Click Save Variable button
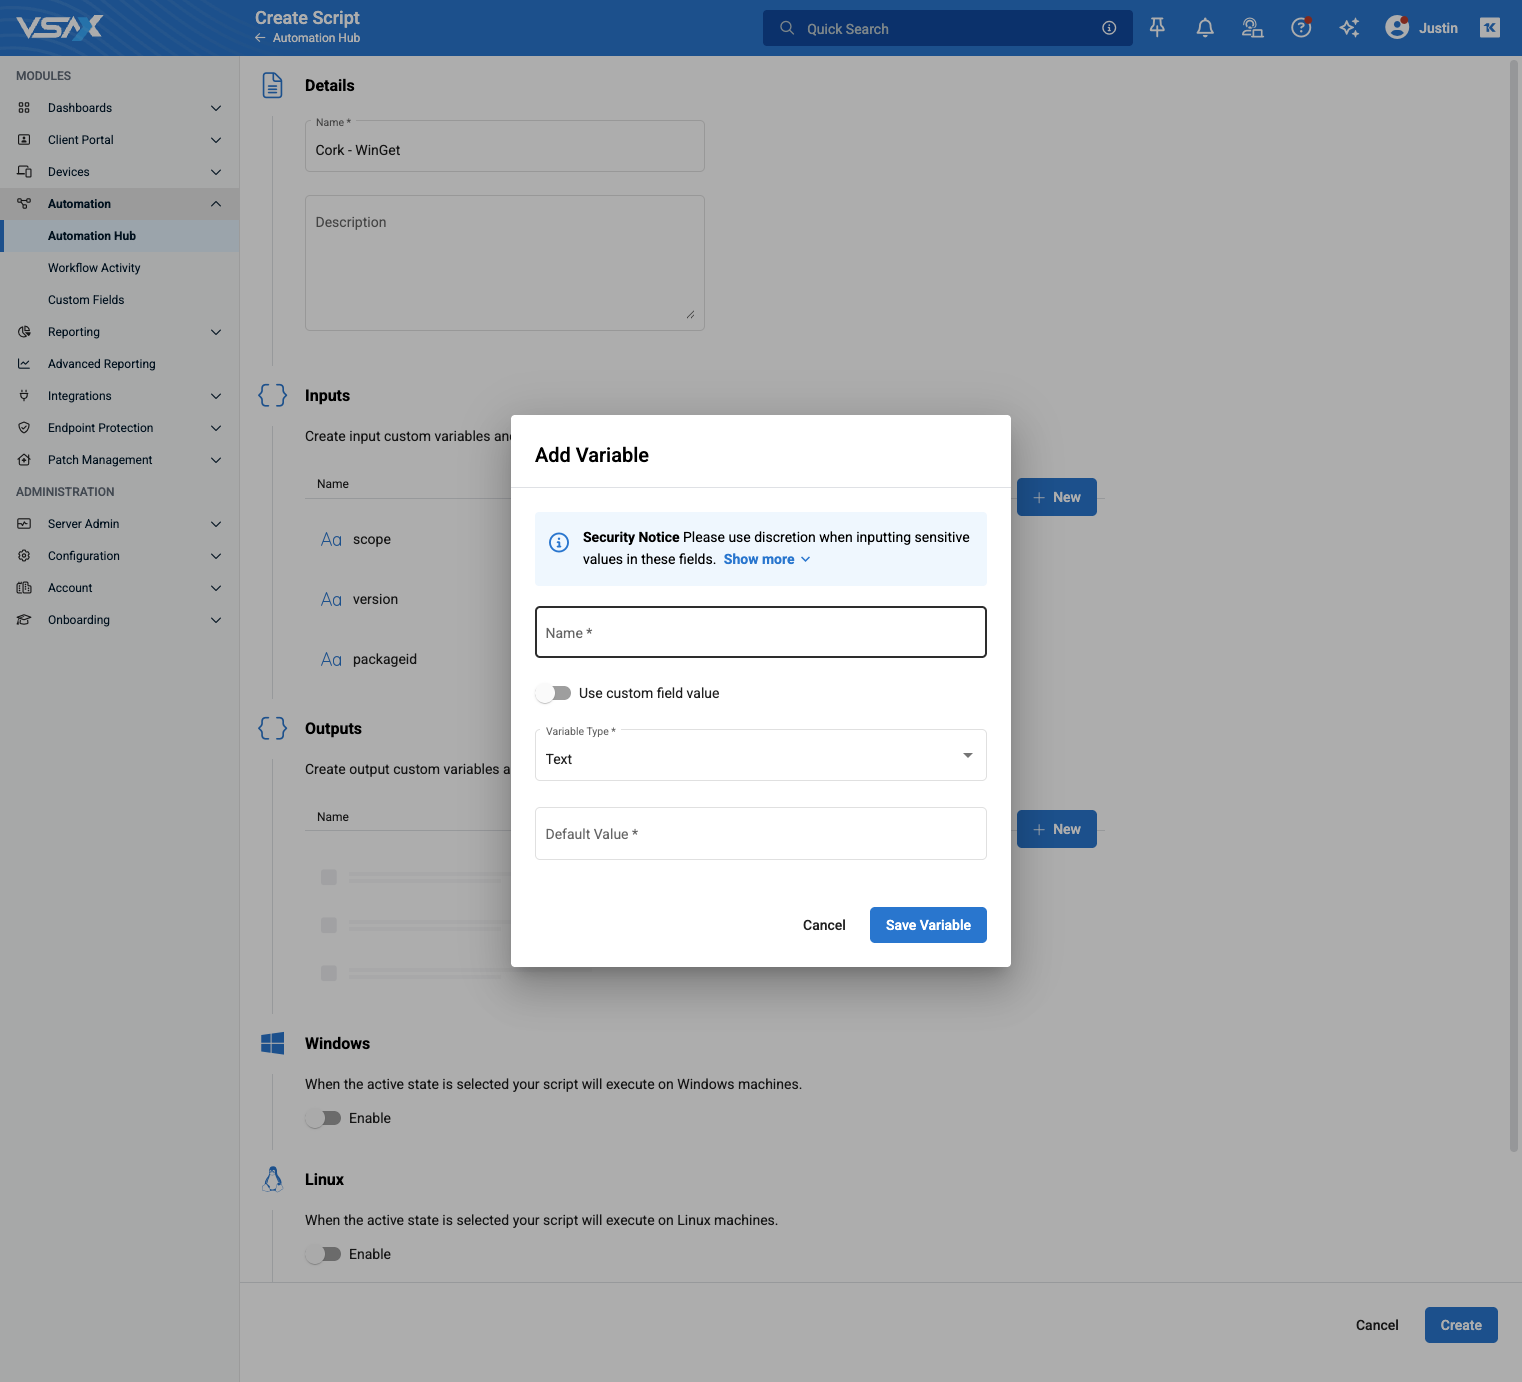Image resolution: width=1522 pixels, height=1382 pixels. [928, 925]
